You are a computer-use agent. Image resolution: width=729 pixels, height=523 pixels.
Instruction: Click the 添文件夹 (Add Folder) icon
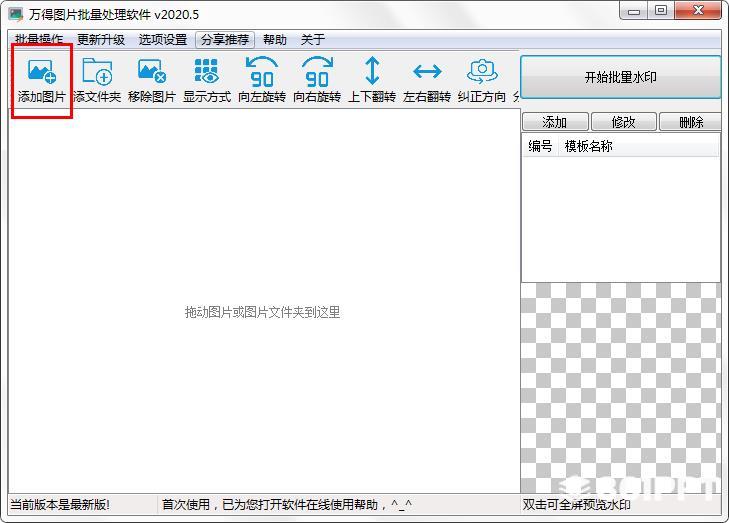click(x=97, y=72)
